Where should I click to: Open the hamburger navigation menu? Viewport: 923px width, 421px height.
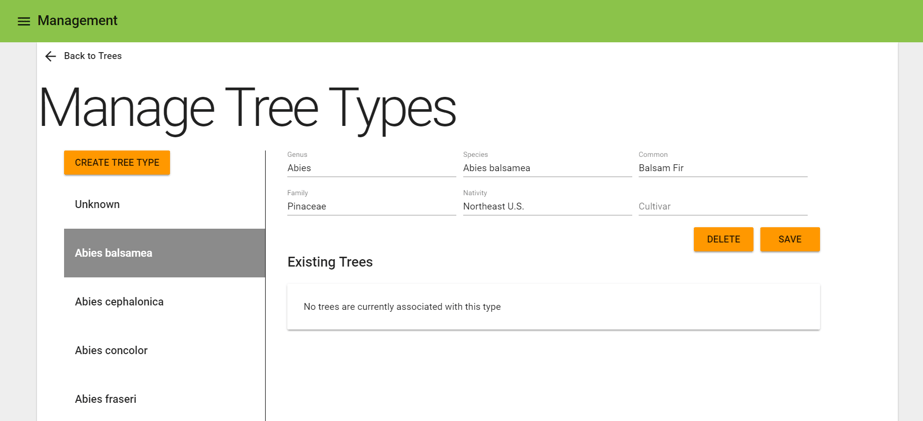click(24, 21)
